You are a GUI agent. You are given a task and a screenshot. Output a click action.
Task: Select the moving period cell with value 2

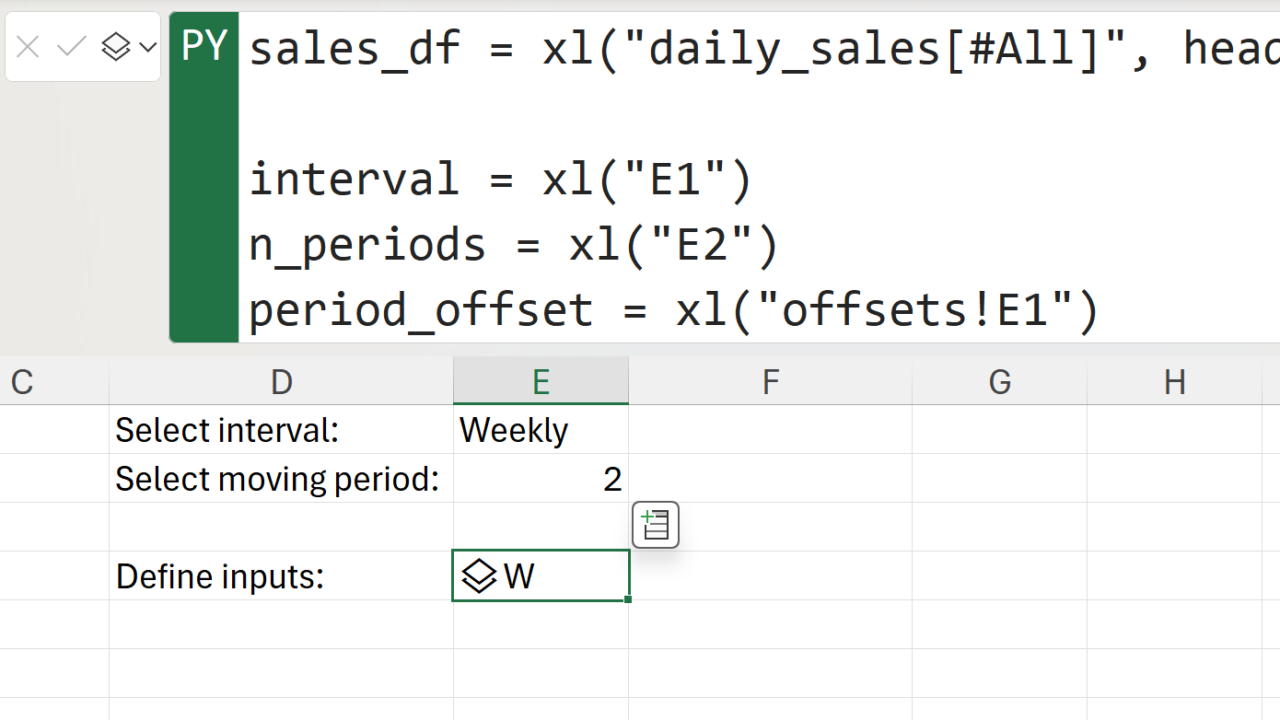pos(540,479)
